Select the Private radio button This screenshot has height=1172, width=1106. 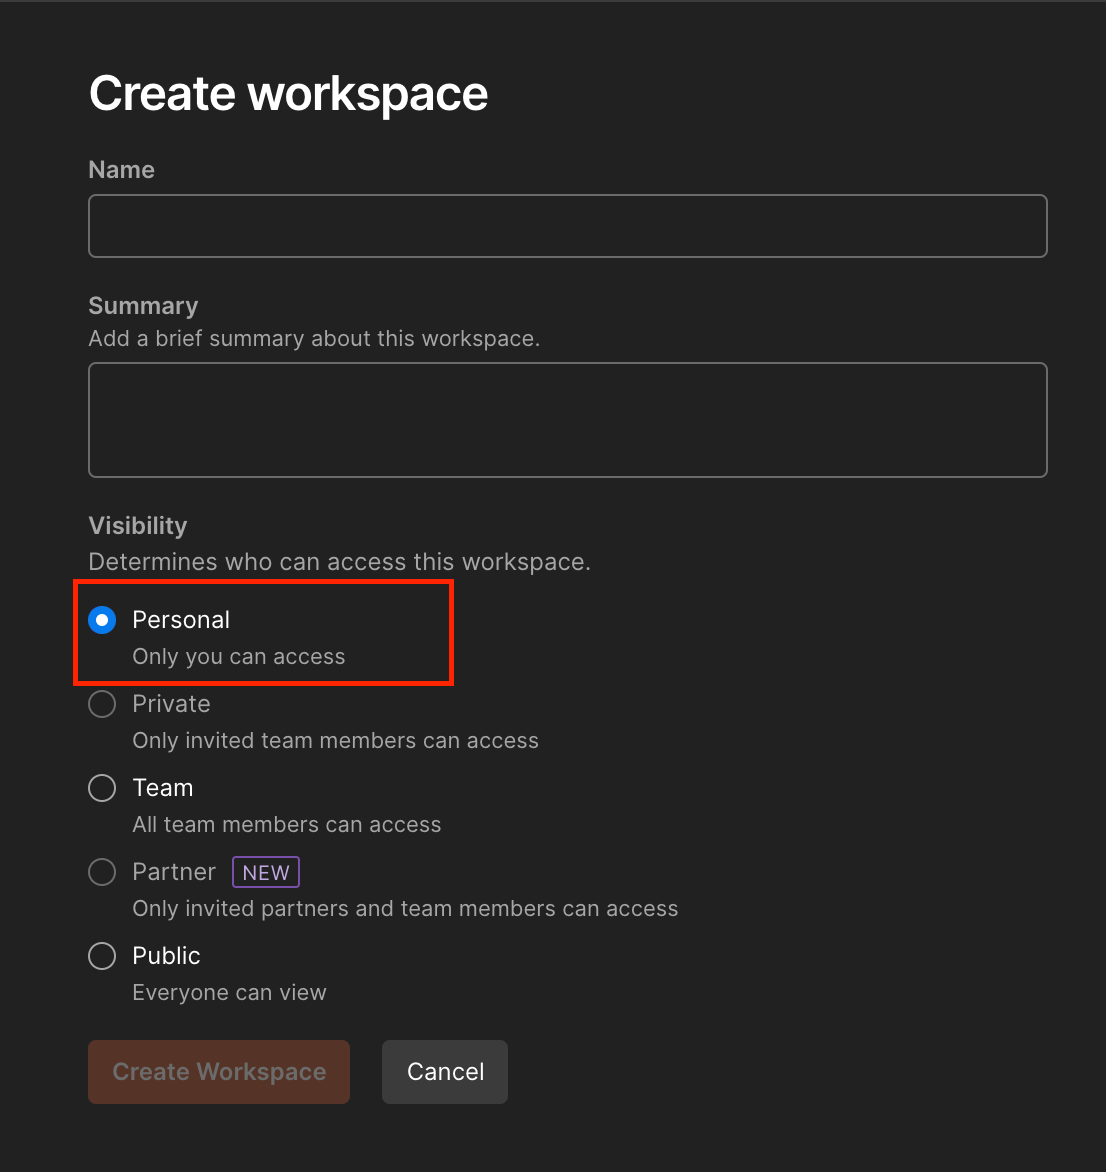[102, 704]
